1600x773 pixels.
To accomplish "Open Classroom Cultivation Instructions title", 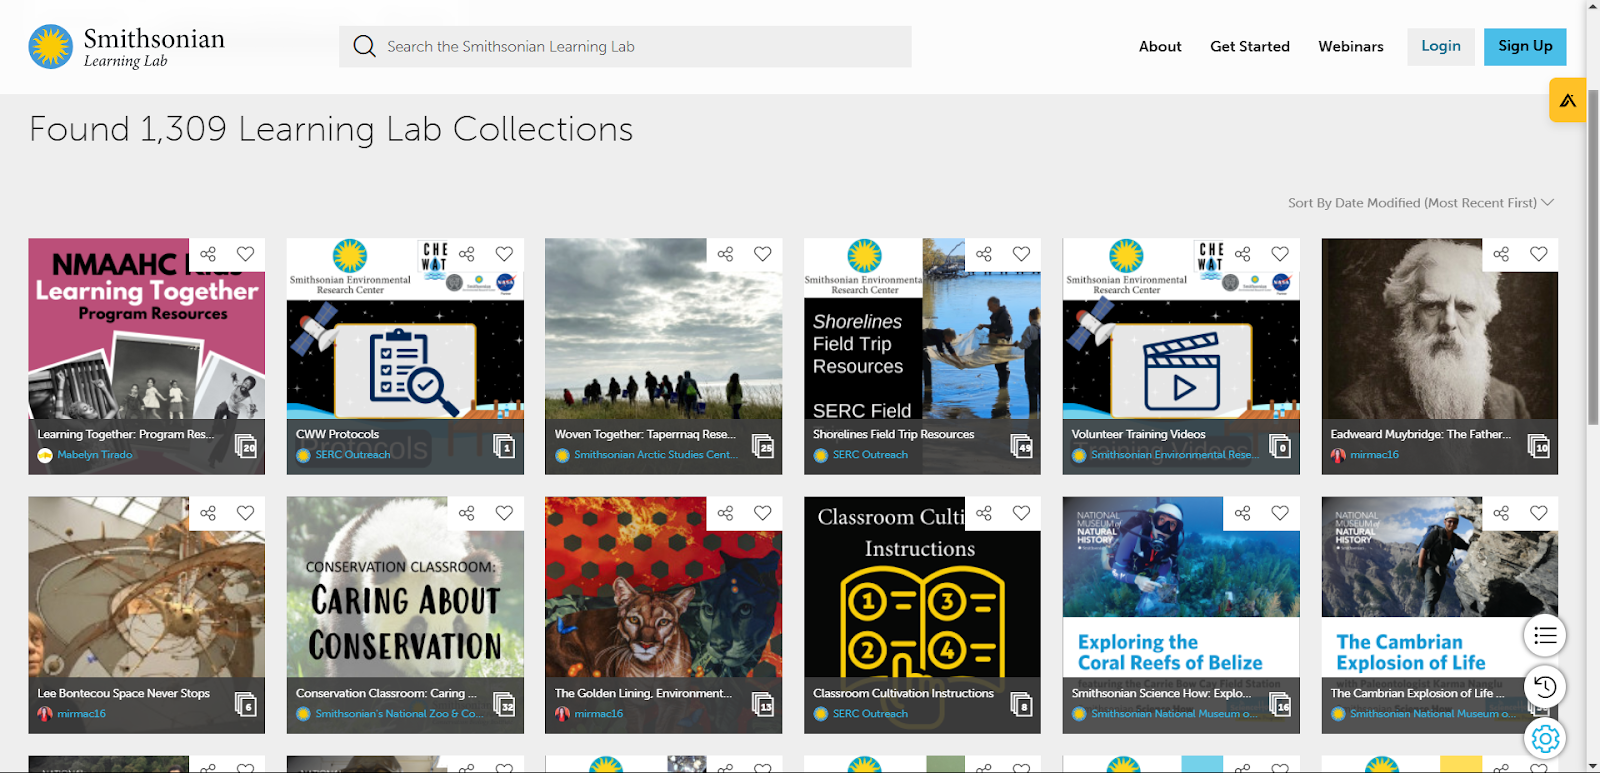I will coord(903,693).
